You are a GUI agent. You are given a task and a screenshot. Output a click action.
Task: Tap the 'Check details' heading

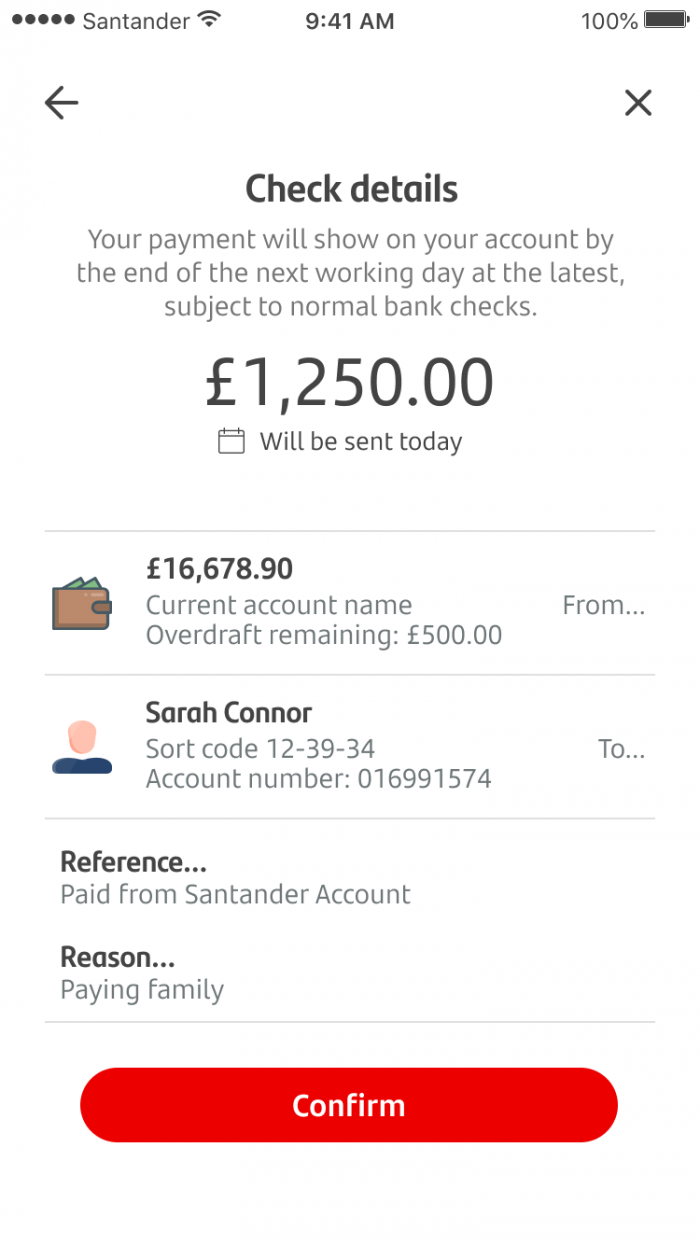[x=351, y=188]
